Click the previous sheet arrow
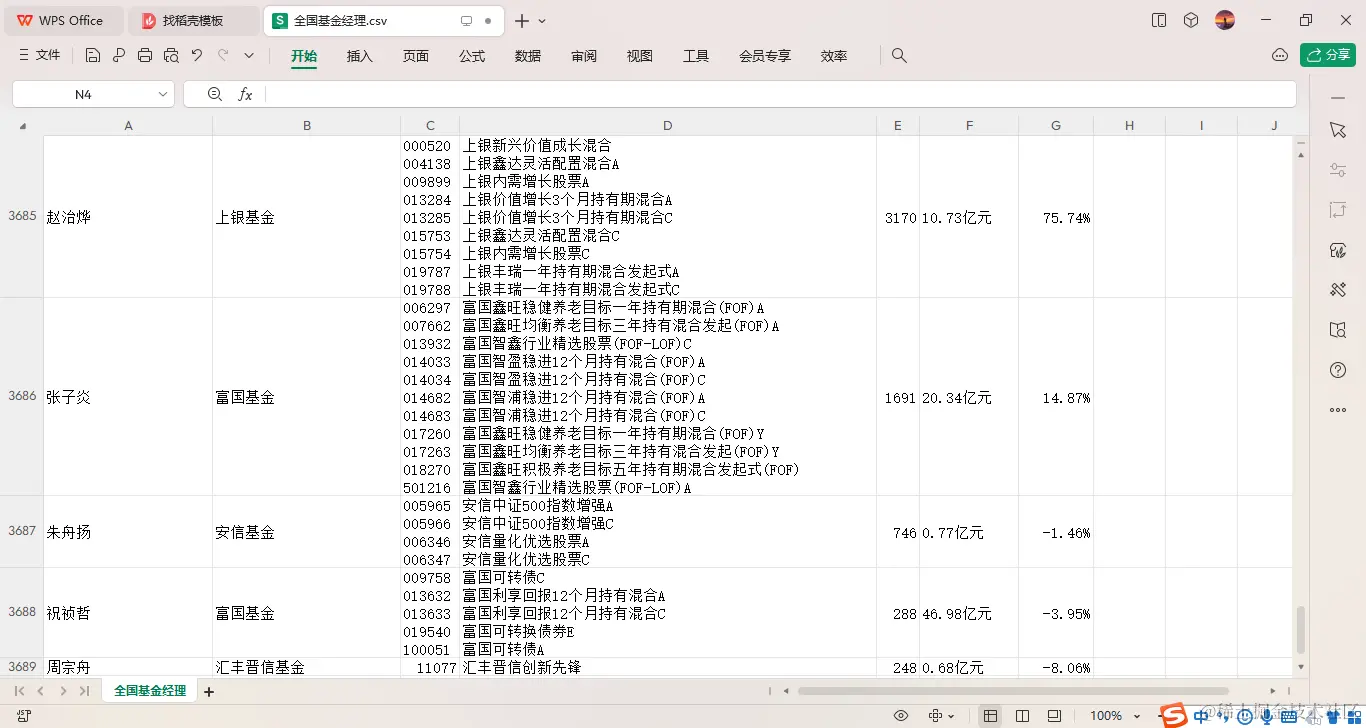The width and height of the screenshot is (1366, 728). (x=41, y=691)
